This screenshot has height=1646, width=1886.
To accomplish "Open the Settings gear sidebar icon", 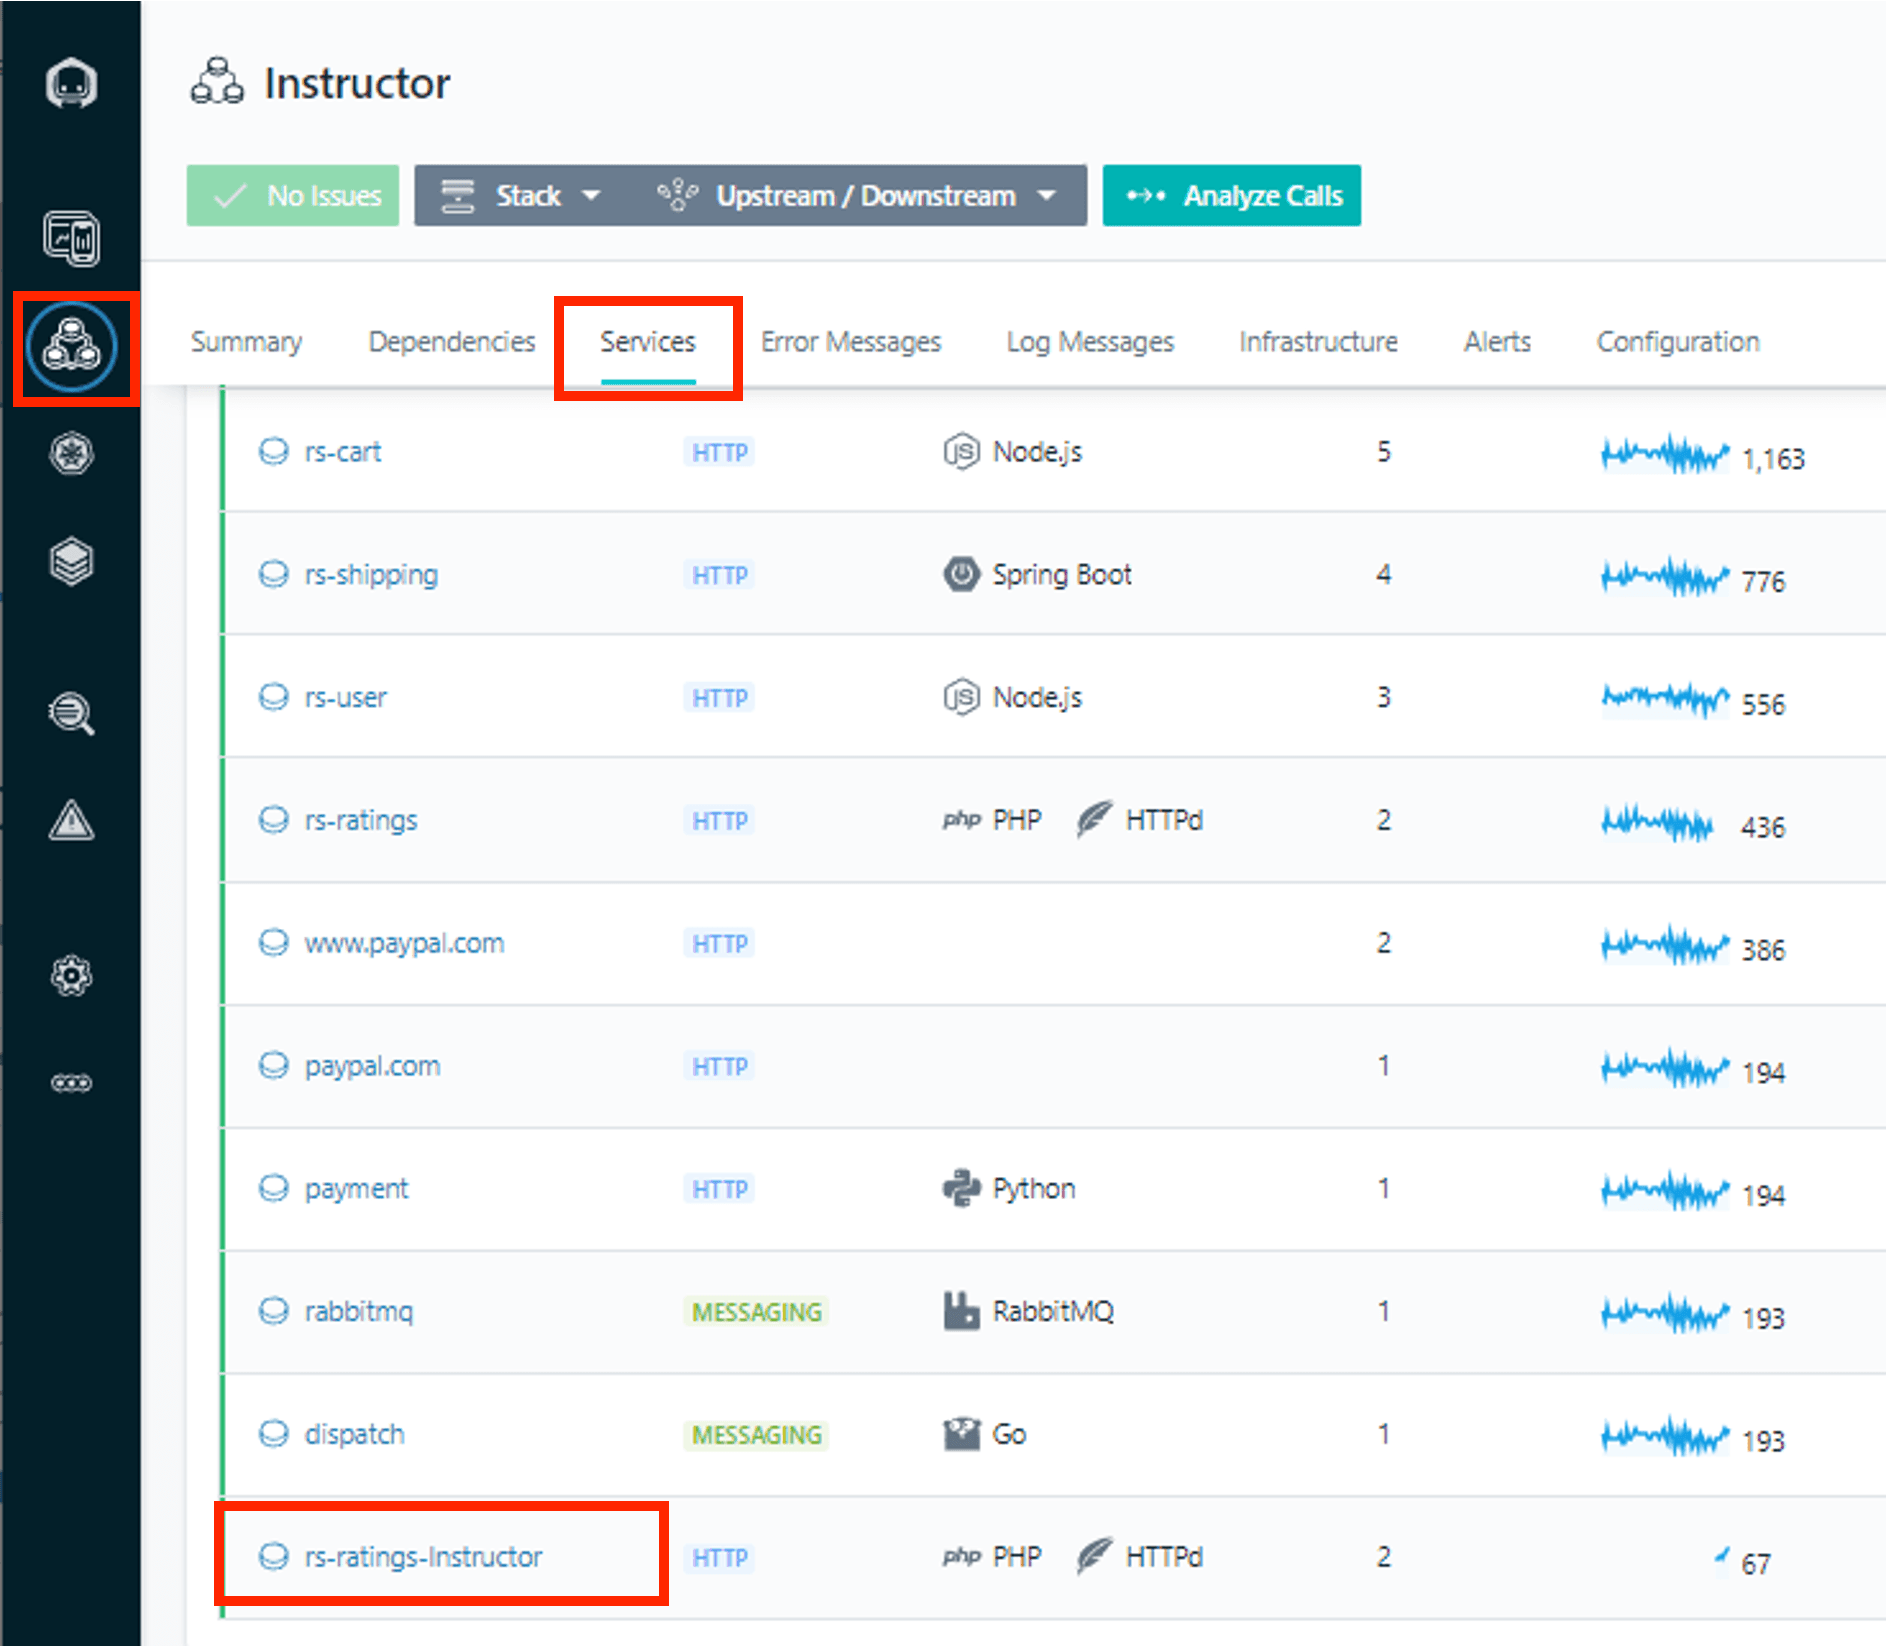I will [71, 975].
